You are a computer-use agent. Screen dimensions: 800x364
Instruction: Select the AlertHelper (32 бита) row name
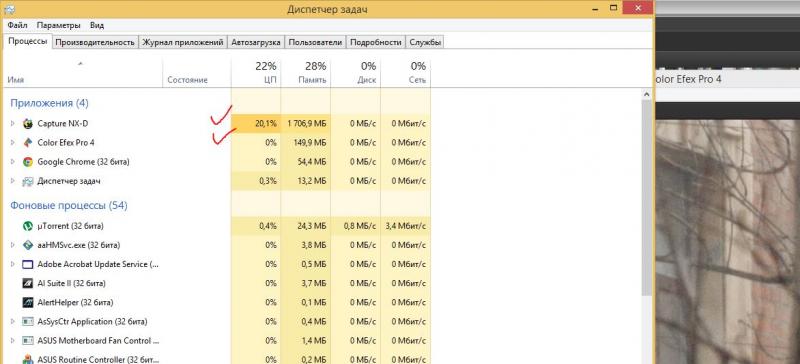coord(76,303)
